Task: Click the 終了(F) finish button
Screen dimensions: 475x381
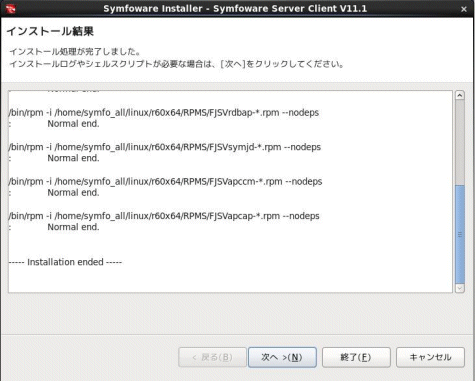Action: [356, 357]
